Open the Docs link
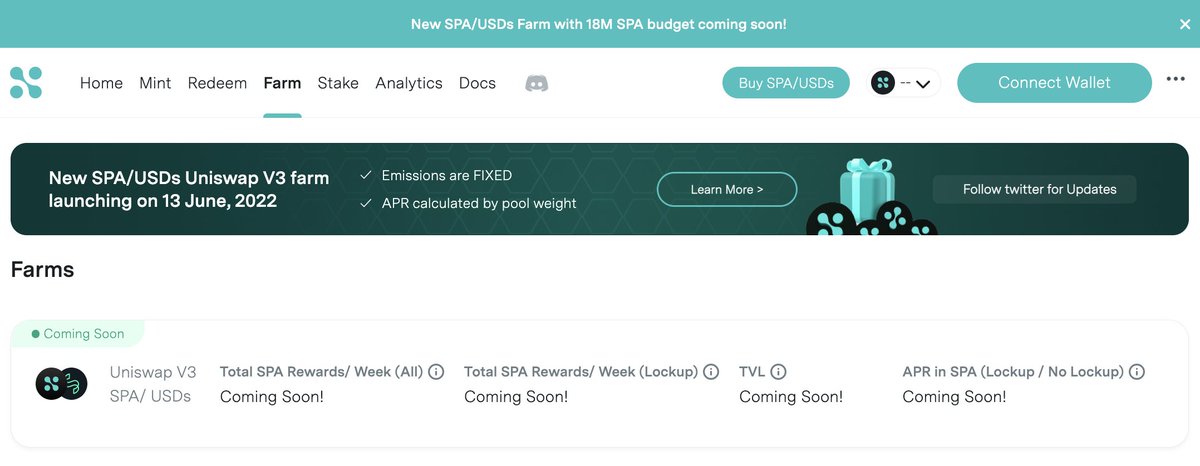Viewport: 1200px width, 466px height. pos(477,83)
